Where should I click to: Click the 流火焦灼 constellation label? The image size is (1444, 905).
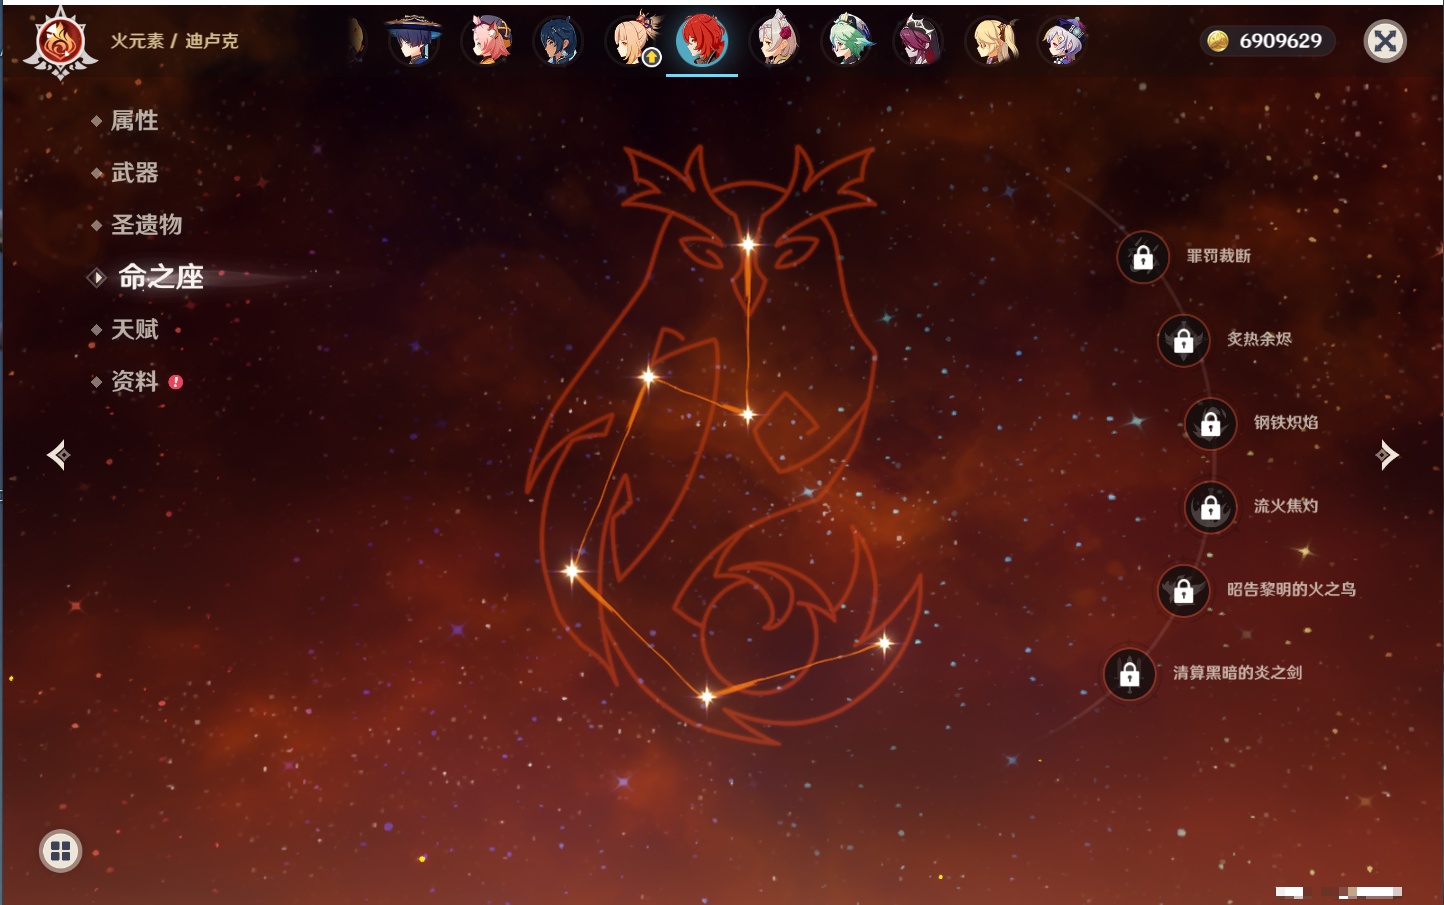(x=1286, y=506)
